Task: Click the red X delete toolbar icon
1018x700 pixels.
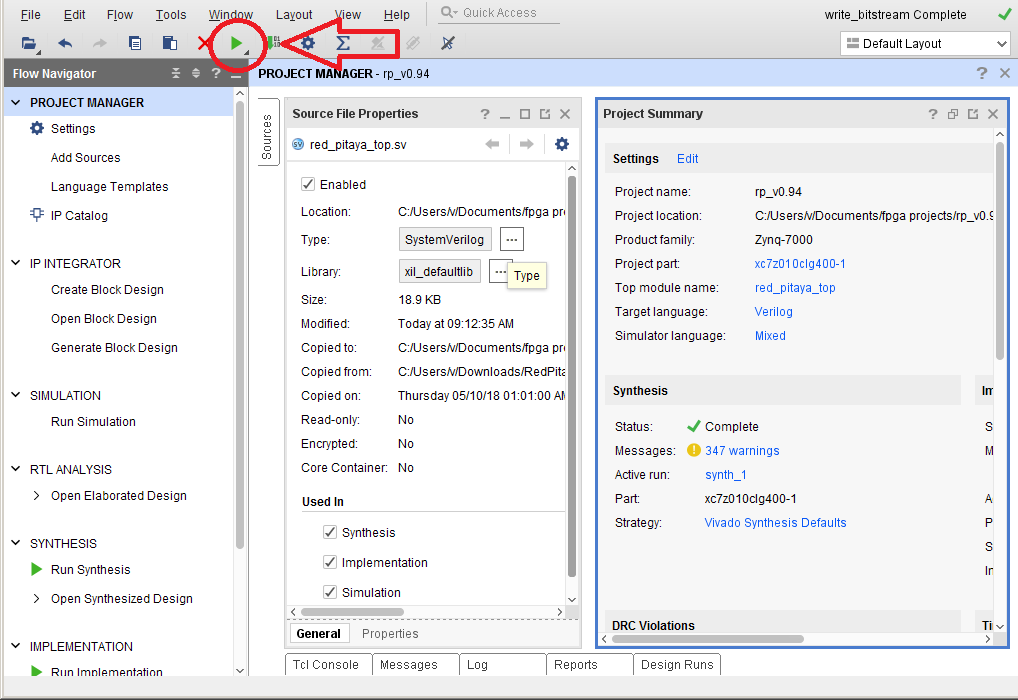Action: click(x=204, y=44)
